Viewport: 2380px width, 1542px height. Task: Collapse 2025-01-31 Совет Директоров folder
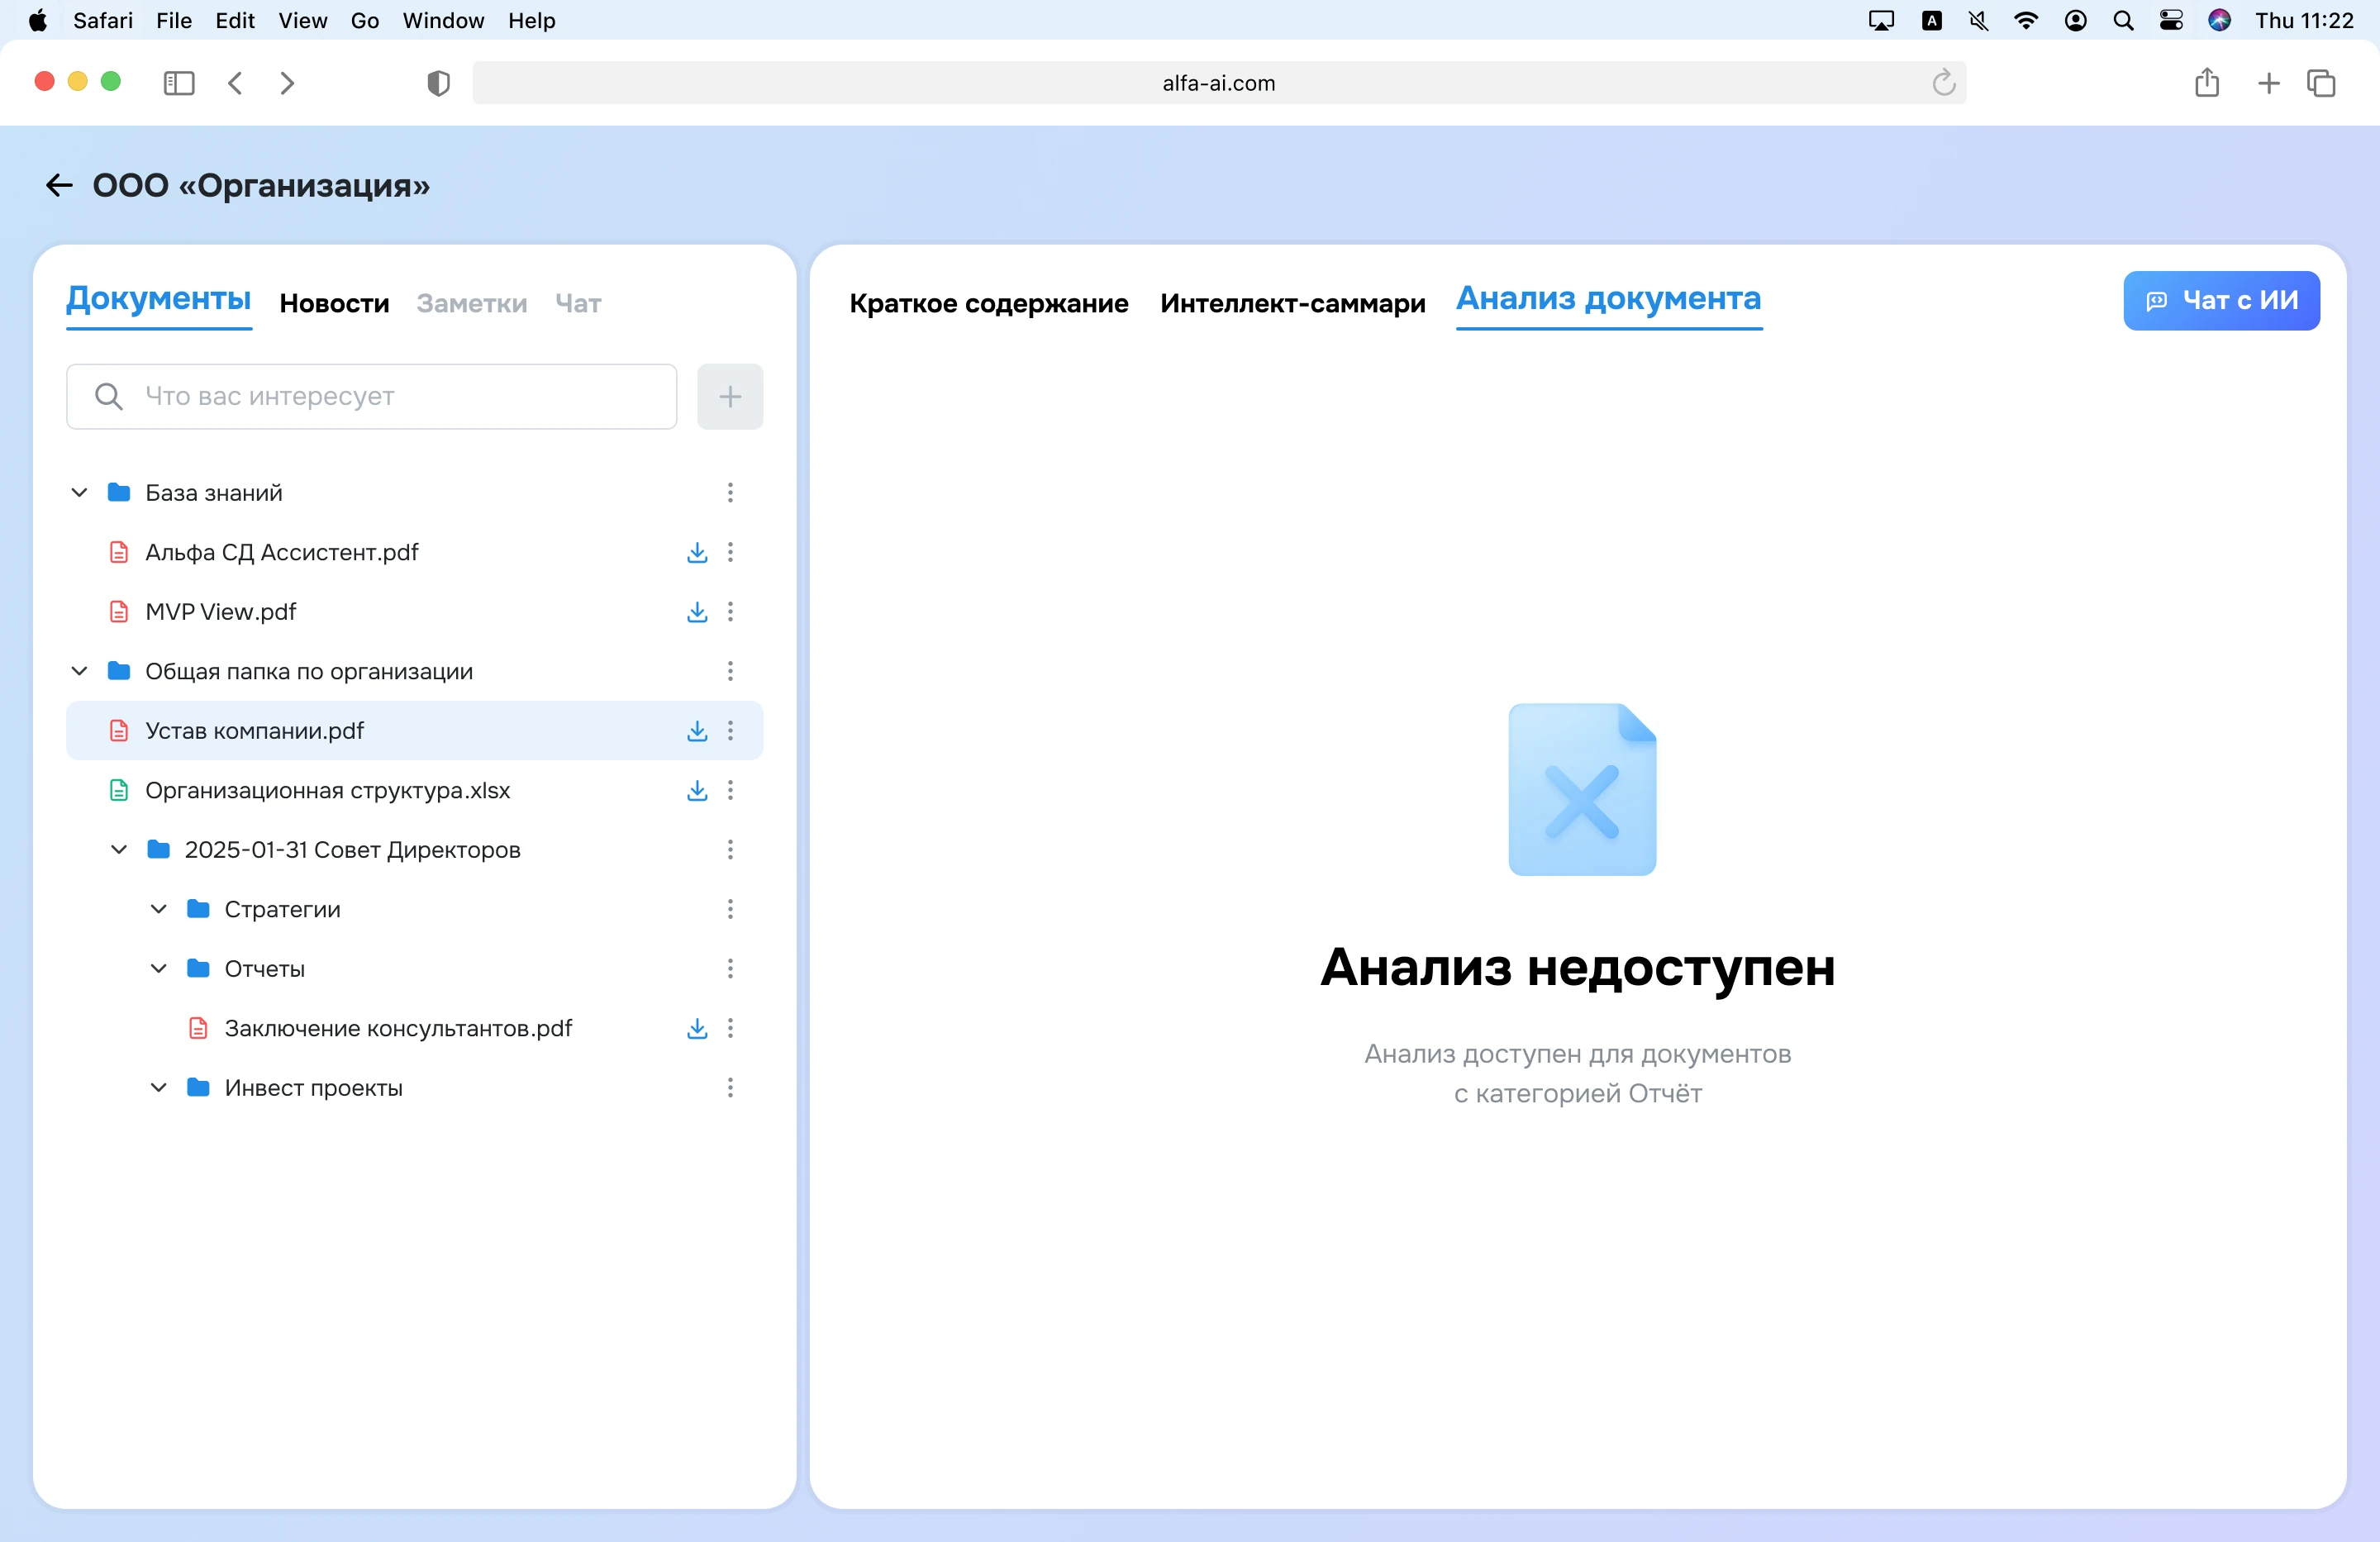(119, 850)
